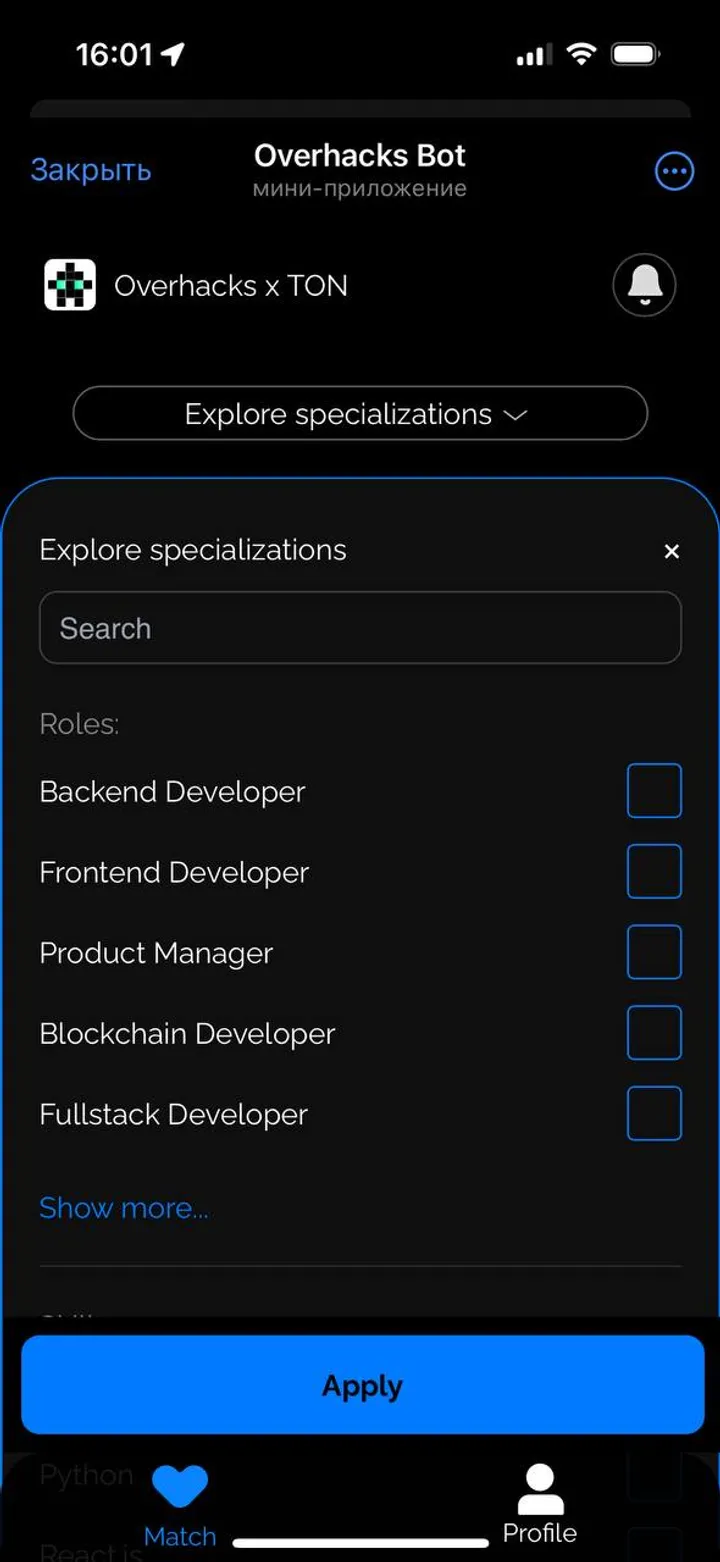Tap the notification bell icon
Image resolution: width=720 pixels, height=1562 pixels.
644,285
